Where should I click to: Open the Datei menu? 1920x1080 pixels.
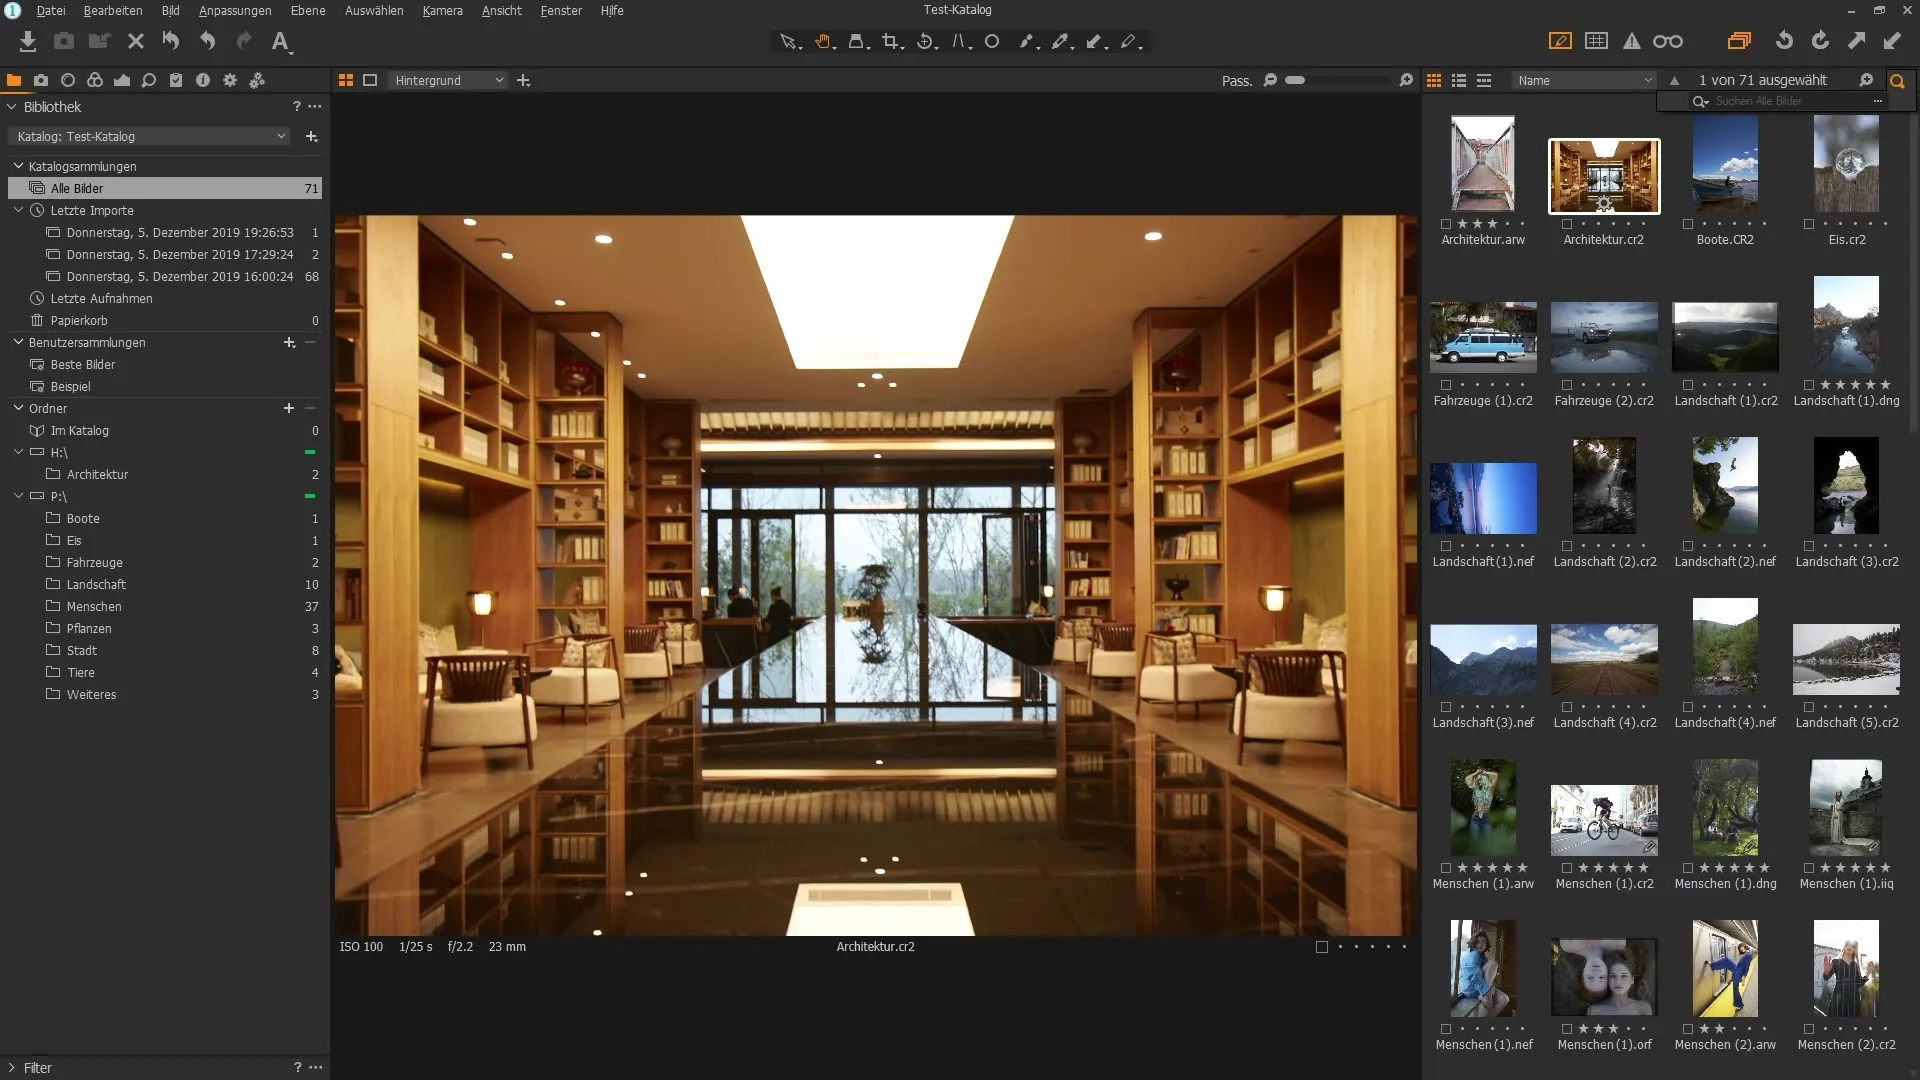point(51,10)
